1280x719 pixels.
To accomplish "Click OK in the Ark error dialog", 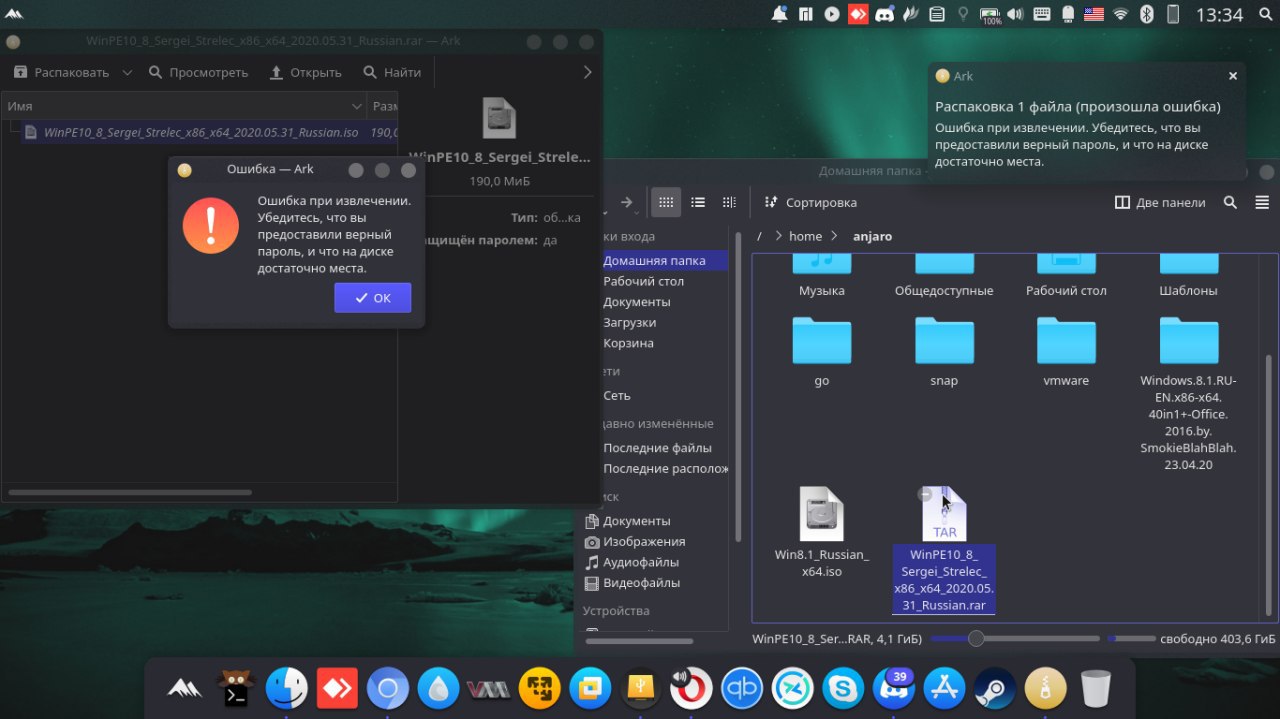I will click(372, 298).
